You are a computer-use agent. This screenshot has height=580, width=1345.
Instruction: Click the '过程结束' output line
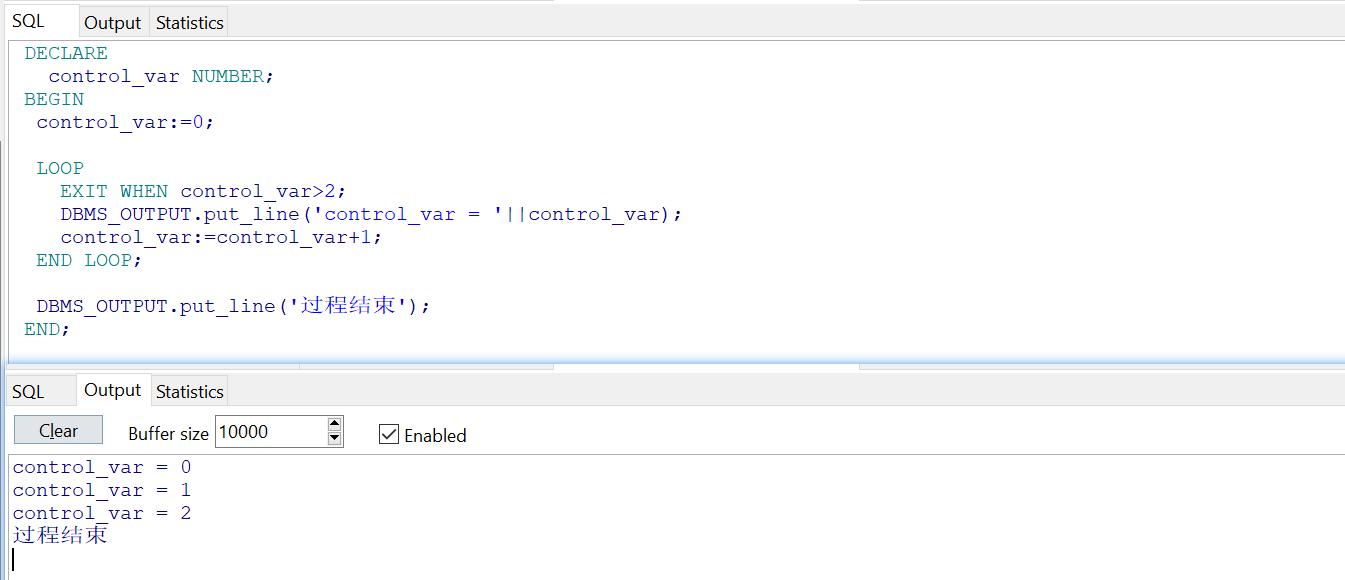click(60, 535)
